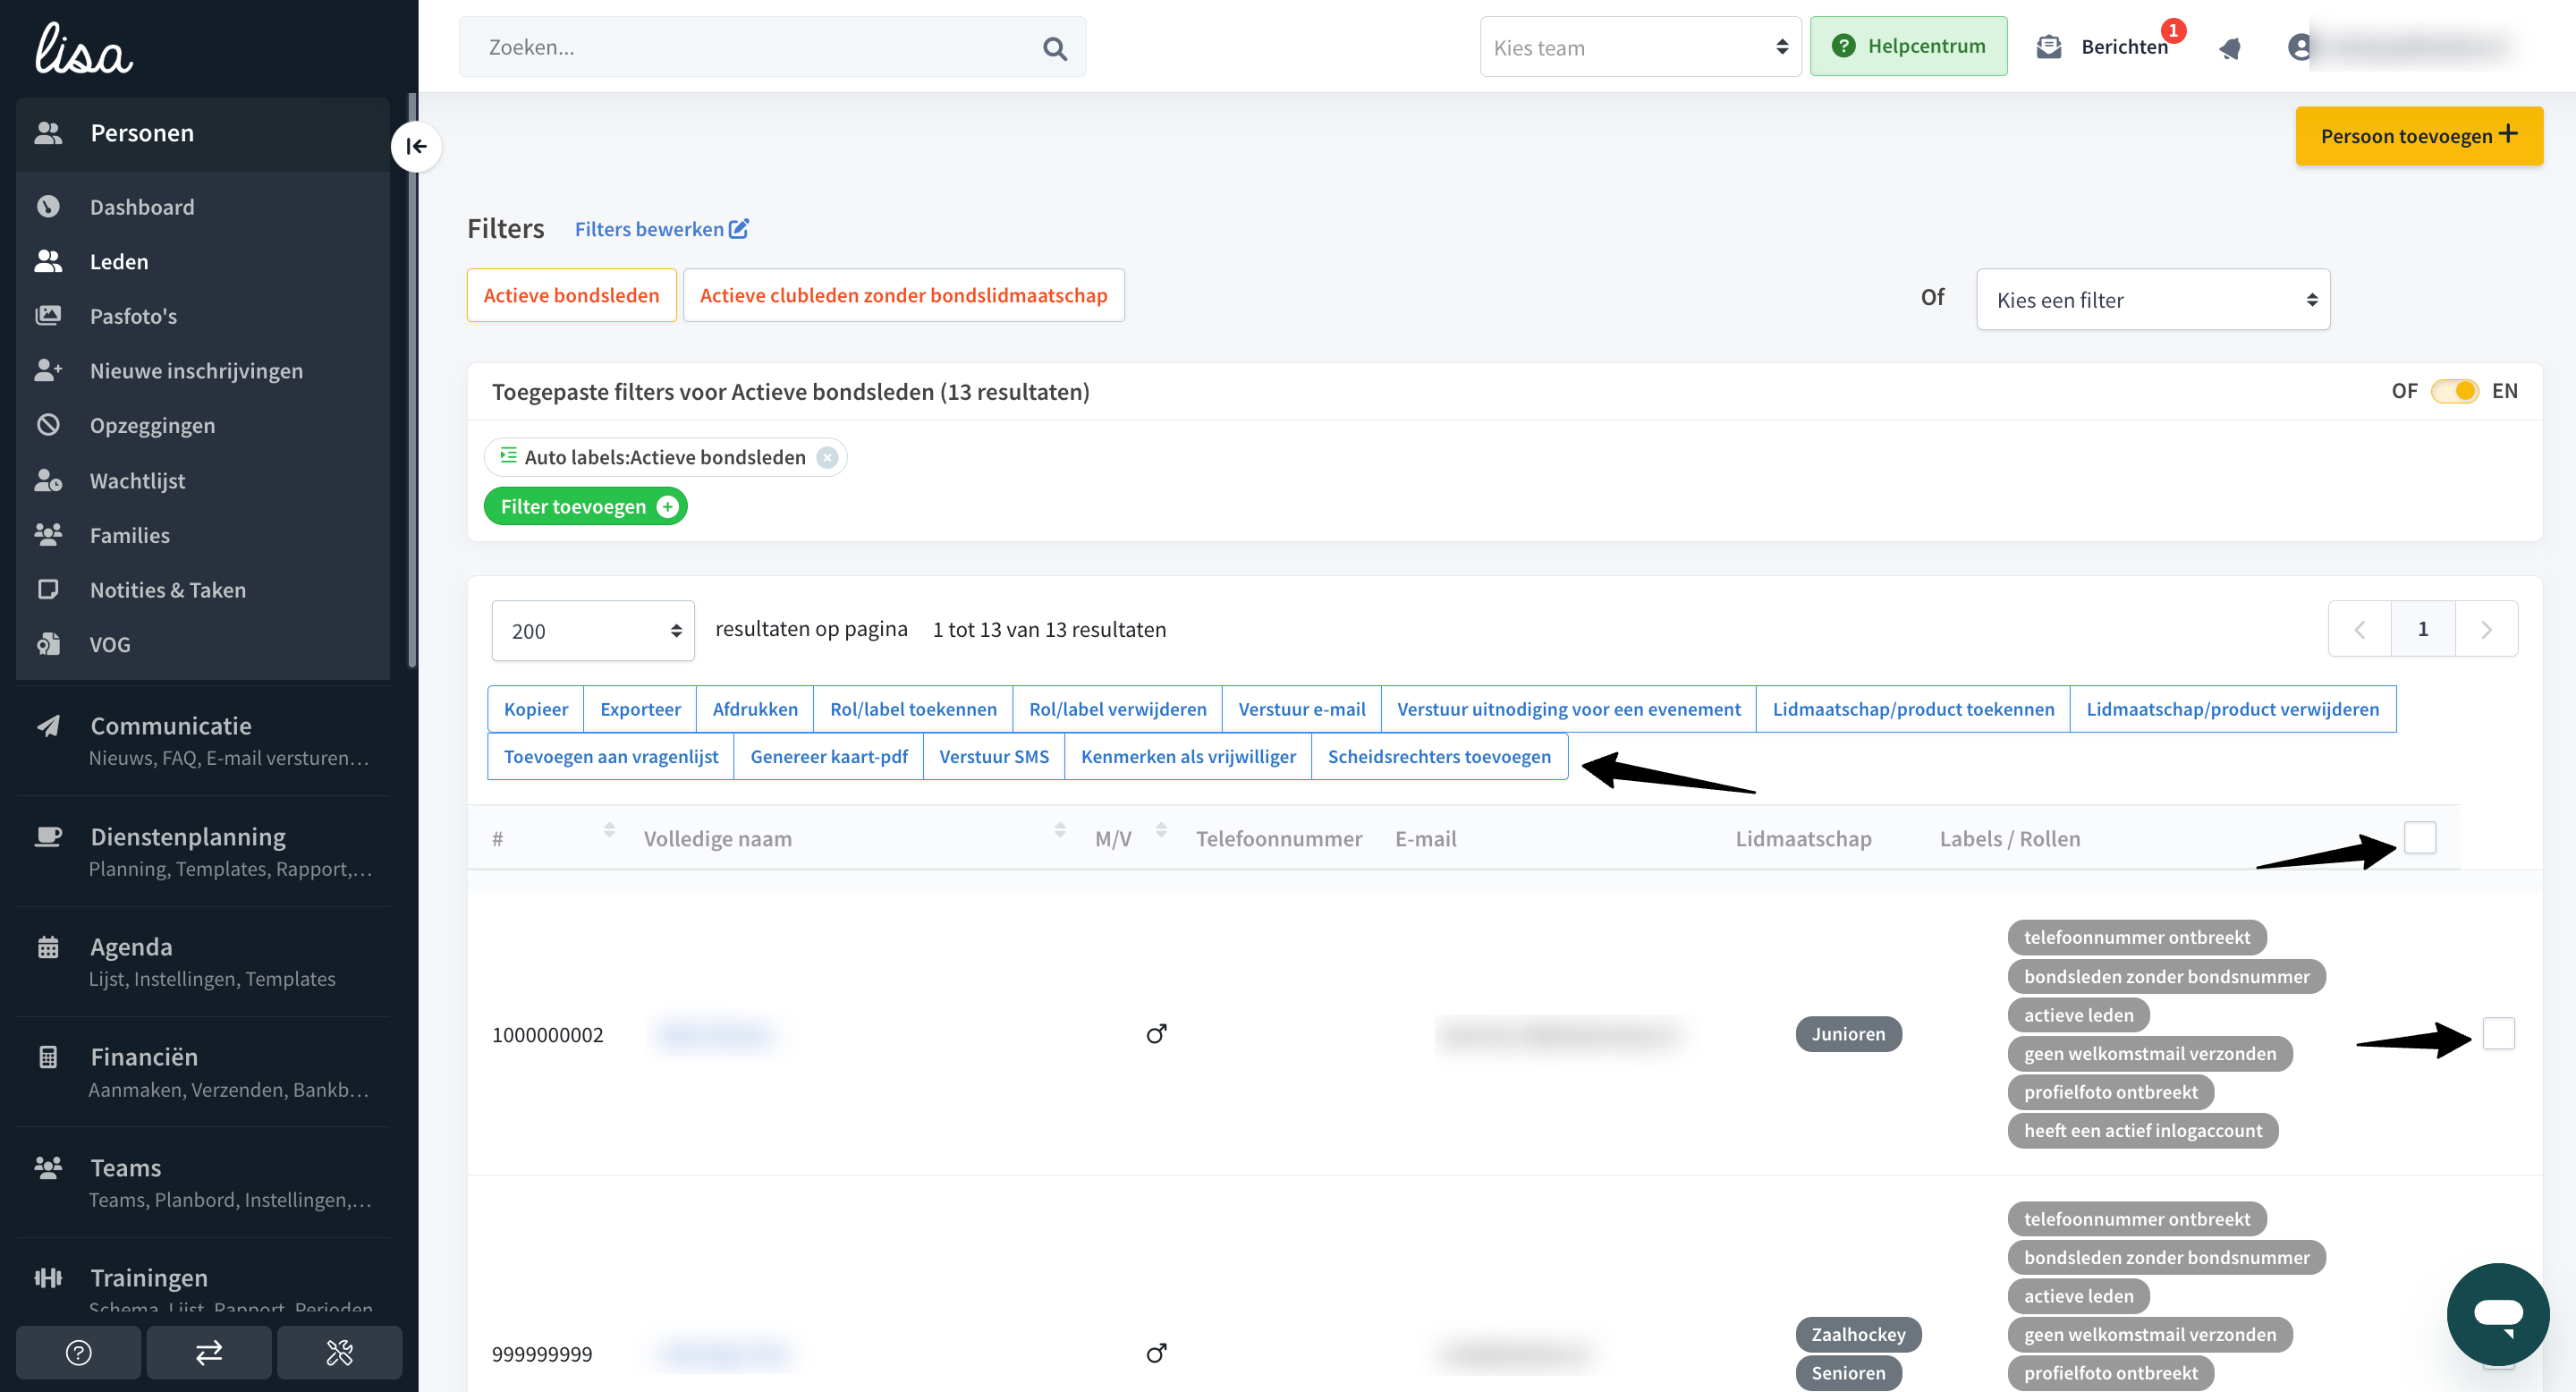Open the chat support bubble
2576x1392 pixels.
click(2498, 1313)
